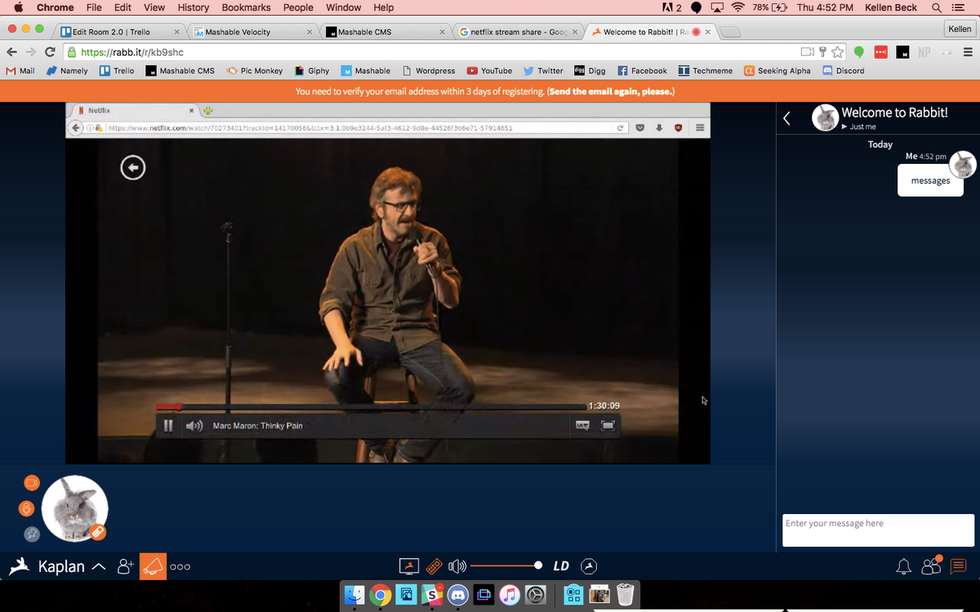
Task: Open the three-dot more options menu
Action: 180,567
